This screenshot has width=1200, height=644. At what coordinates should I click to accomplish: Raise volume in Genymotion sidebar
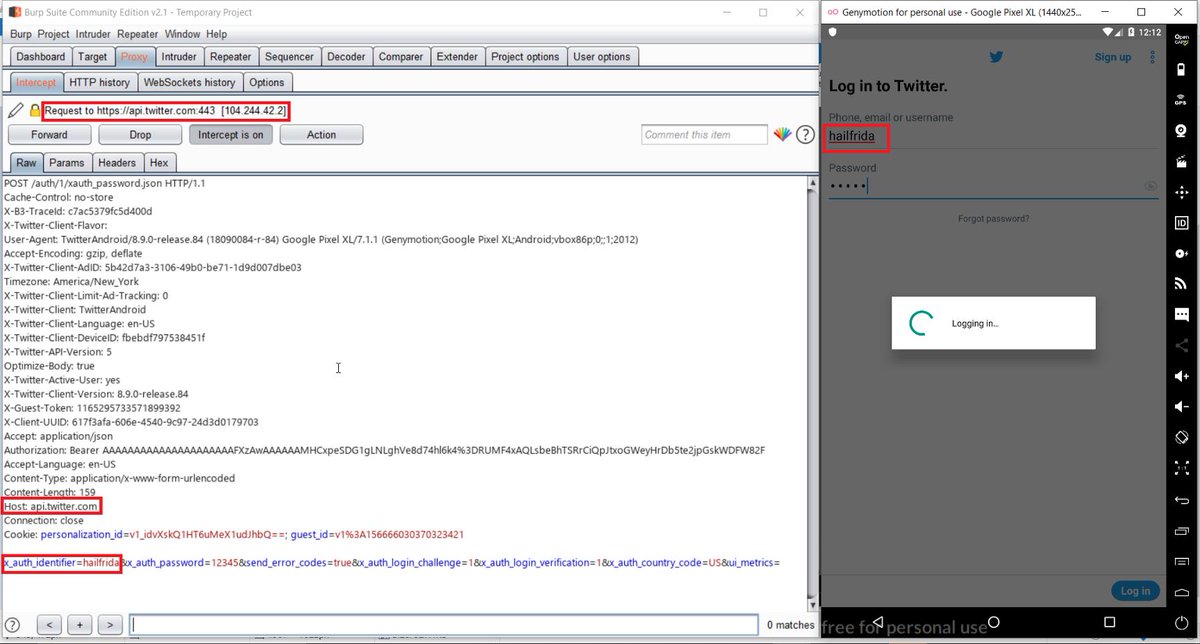(x=1181, y=377)
